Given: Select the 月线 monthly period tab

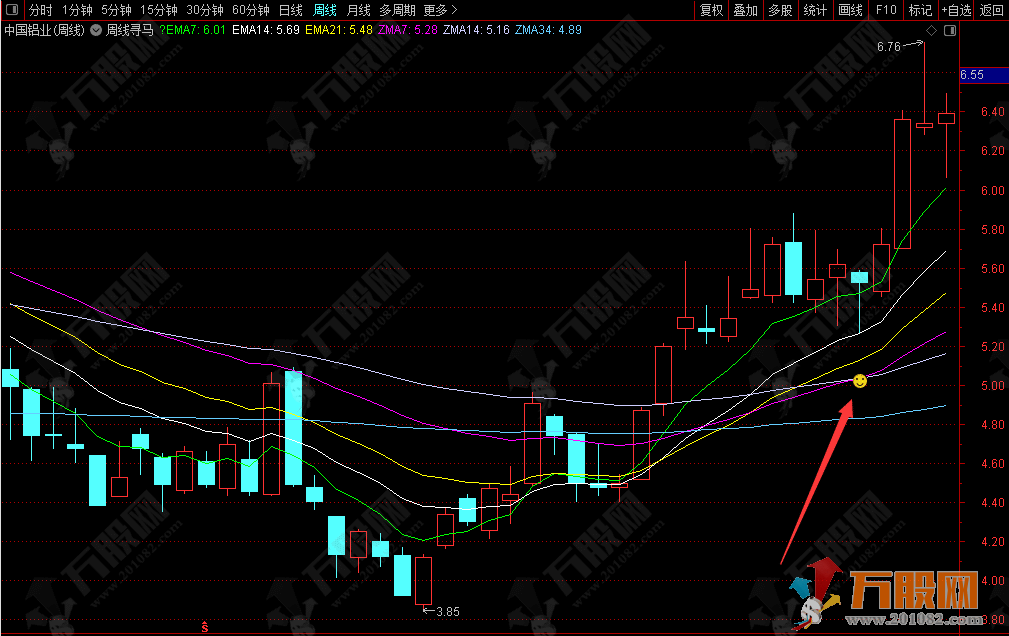Looking at the screenshot, I should [x=358, y=10].
